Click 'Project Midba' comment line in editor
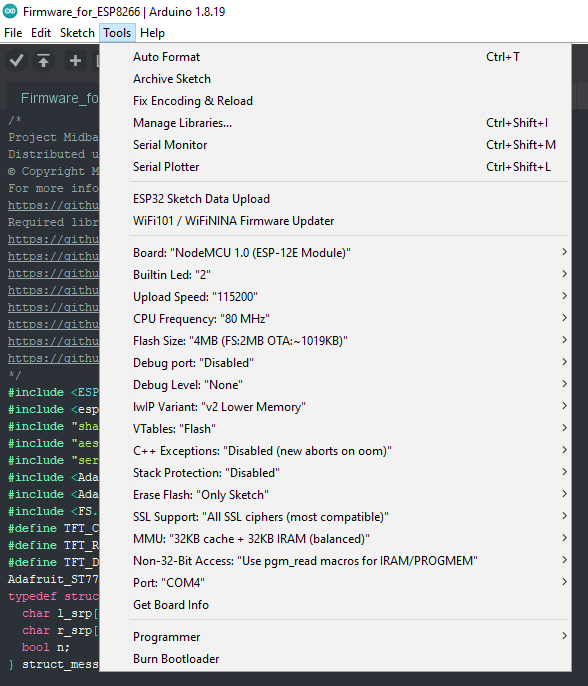Image resolution: width=588 pixels, height=686 pixels. point(53,137)
